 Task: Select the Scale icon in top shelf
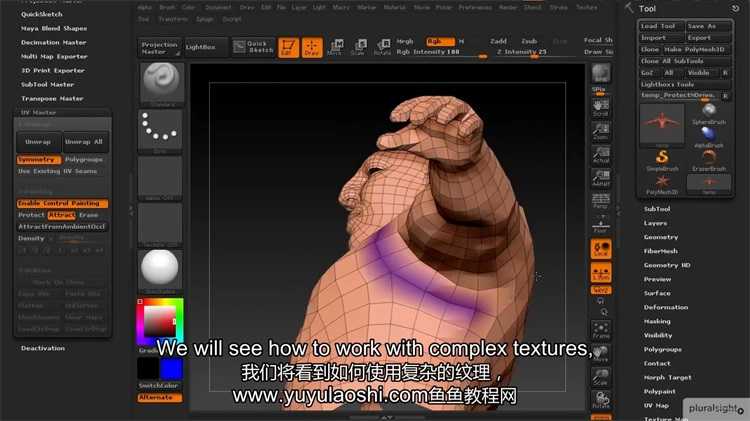[x=359, y=47]
